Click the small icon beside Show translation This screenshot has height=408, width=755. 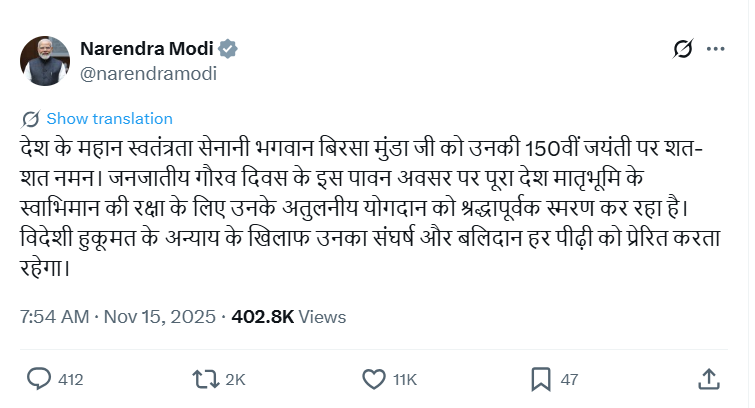[31, 118]
